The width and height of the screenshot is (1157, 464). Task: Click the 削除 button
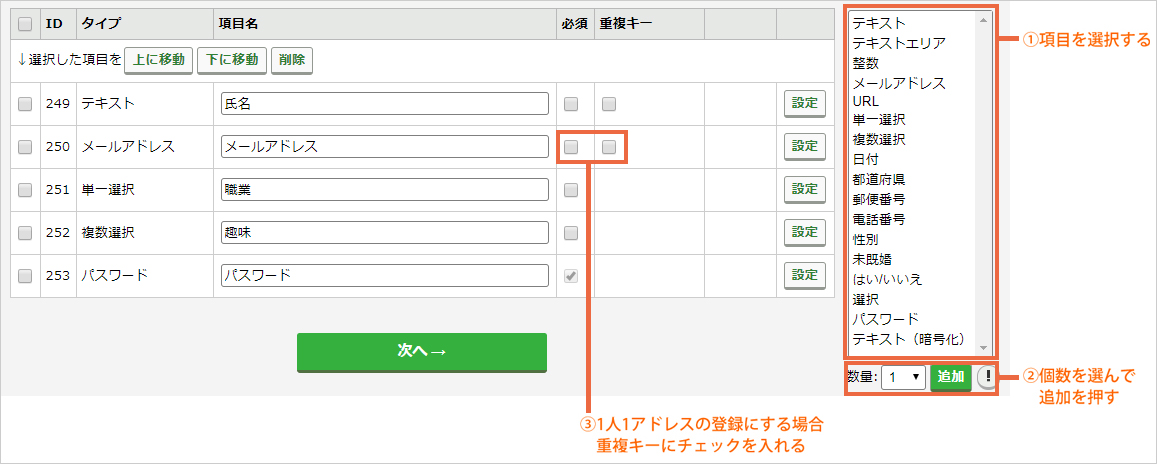pyautogui.click(x=292, y=60)
